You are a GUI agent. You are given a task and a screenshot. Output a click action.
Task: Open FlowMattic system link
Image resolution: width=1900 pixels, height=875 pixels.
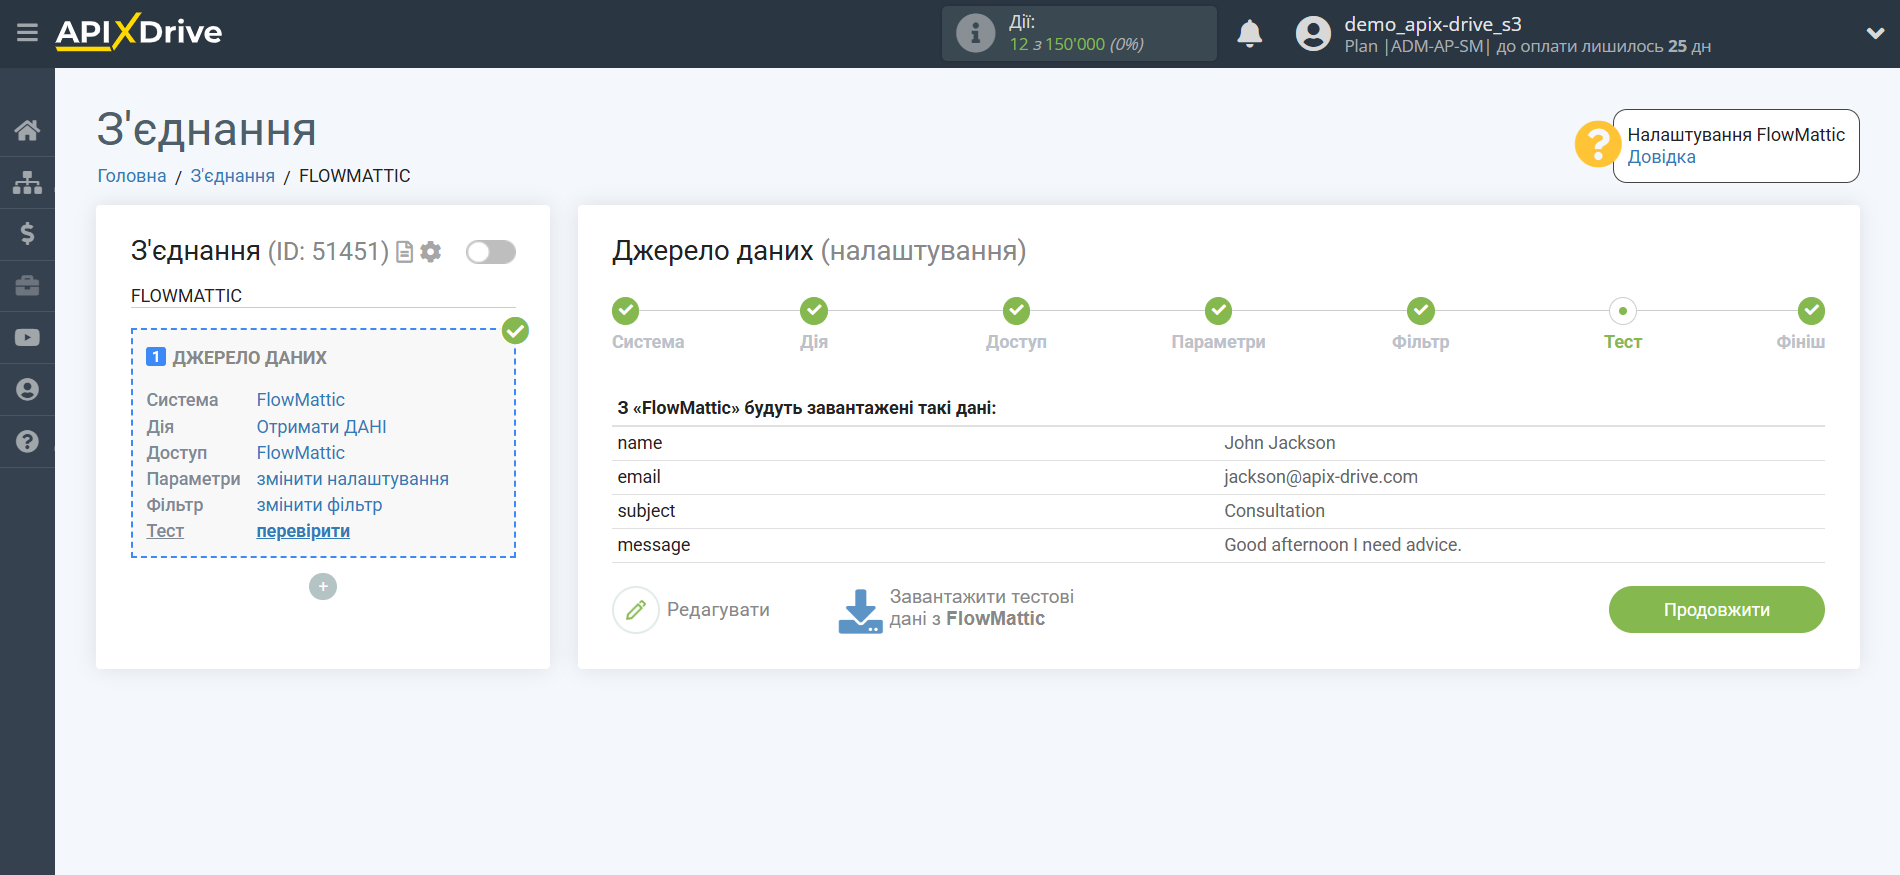coord(300,400)
